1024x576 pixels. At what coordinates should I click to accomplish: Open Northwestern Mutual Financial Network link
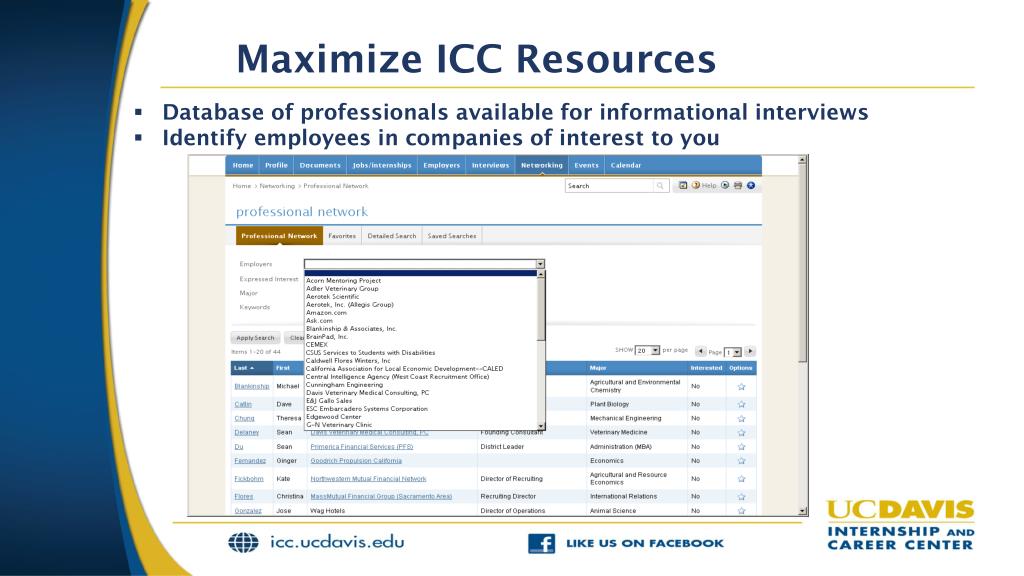point(368,479)
